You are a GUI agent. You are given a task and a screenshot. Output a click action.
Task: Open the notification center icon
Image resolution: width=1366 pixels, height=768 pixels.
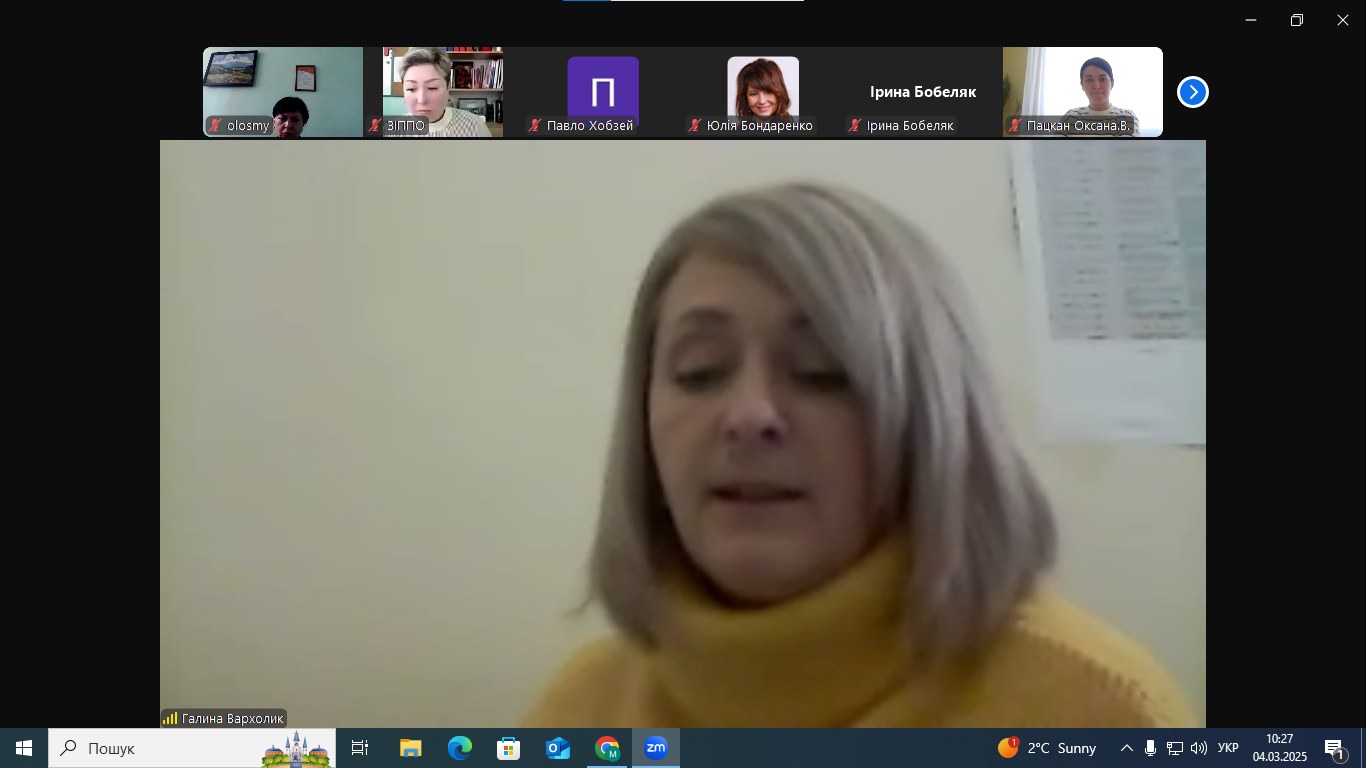(1334, 749)
